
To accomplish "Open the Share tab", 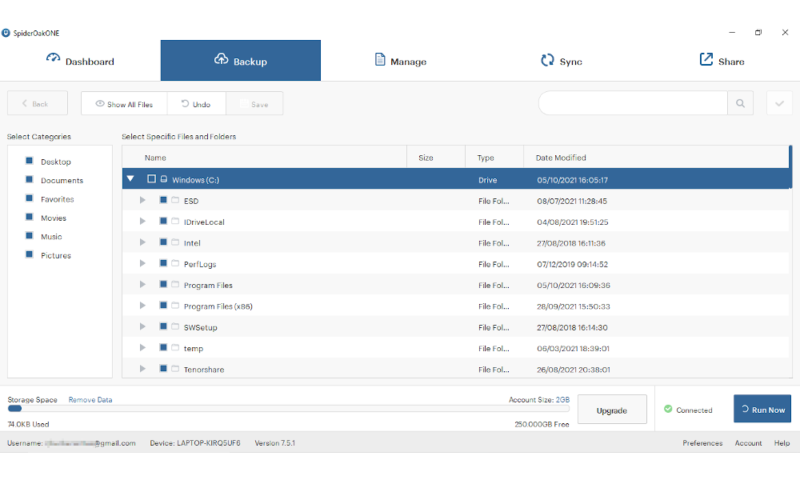I will (x=721, y=61).
